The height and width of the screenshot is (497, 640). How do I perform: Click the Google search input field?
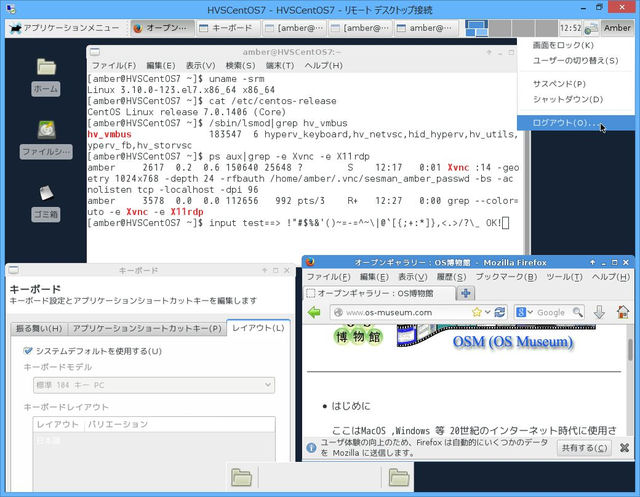[553, 313]
